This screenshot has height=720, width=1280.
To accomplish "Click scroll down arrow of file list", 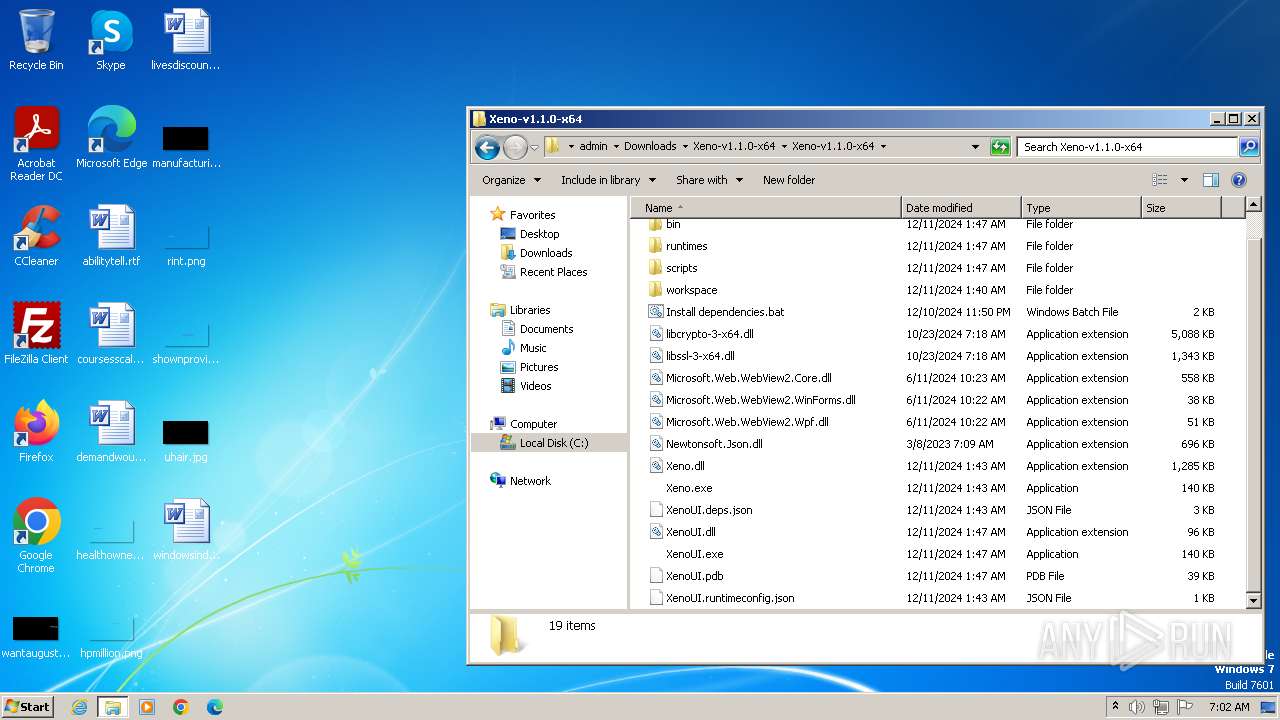I will coord(1254,601).
